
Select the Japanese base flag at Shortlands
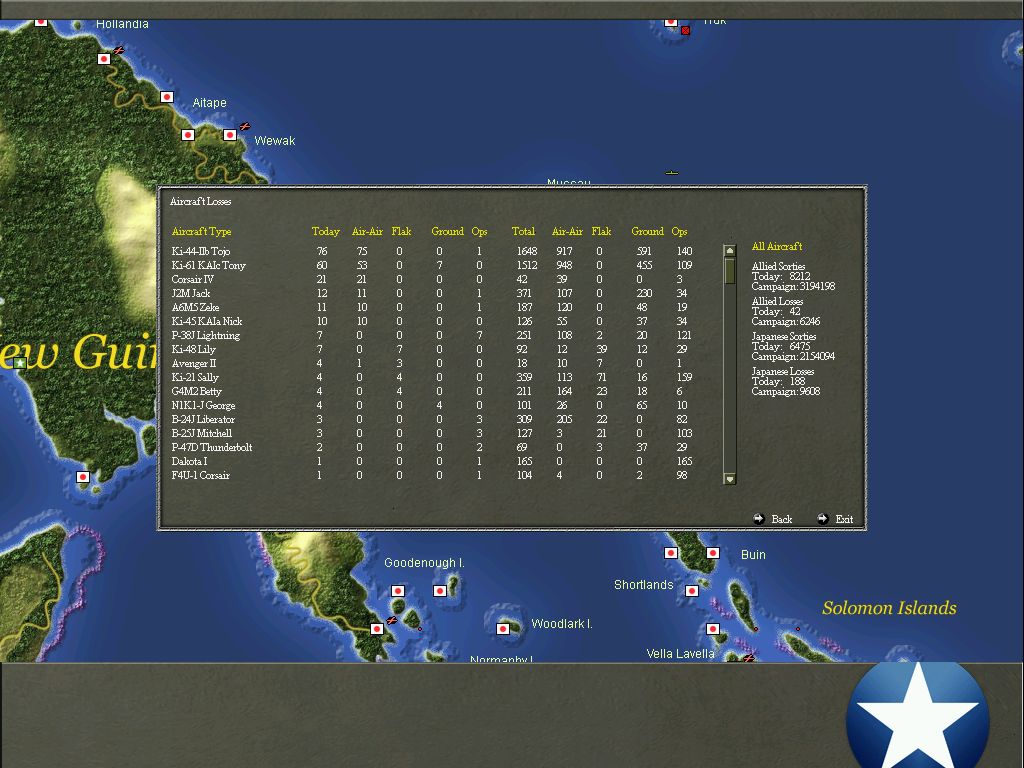click(x=692, y=591)
